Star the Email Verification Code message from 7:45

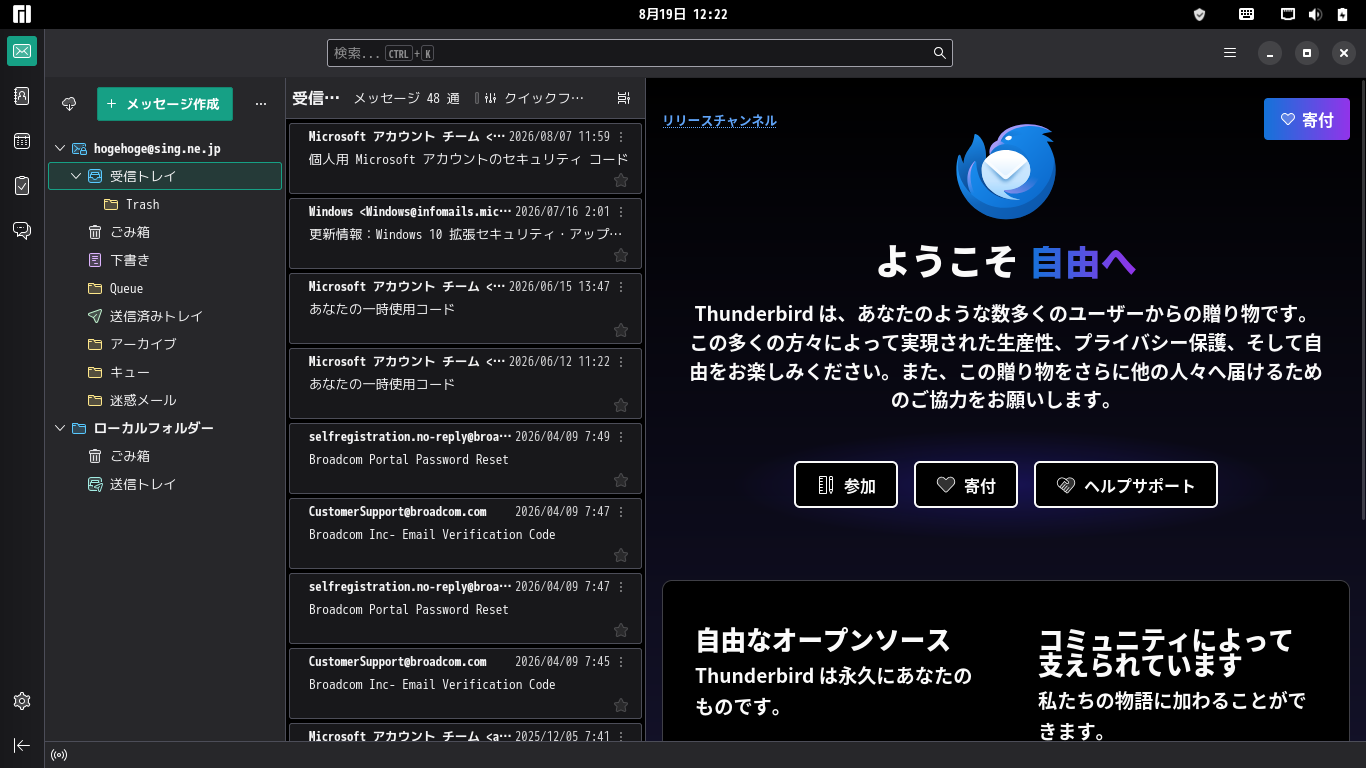(x=621, y=705)
